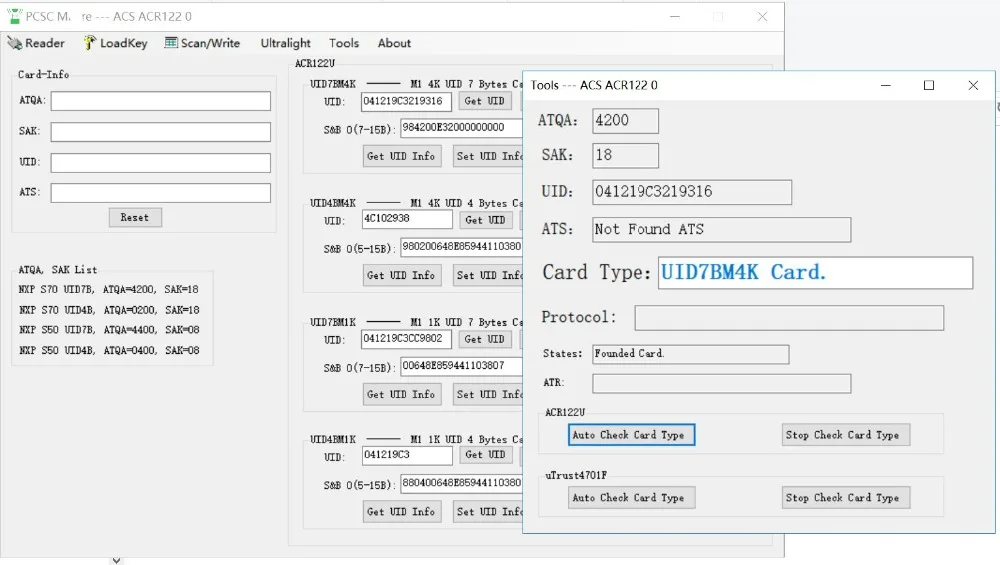
Task: Focus the Card-Info SAK field
Action: tap(161, 131)
